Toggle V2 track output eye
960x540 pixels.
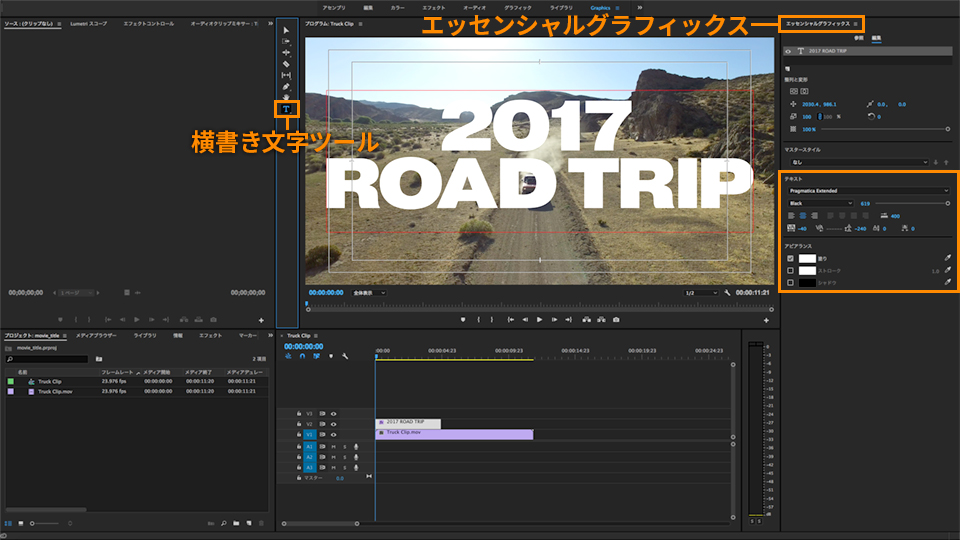click(334, 424)
